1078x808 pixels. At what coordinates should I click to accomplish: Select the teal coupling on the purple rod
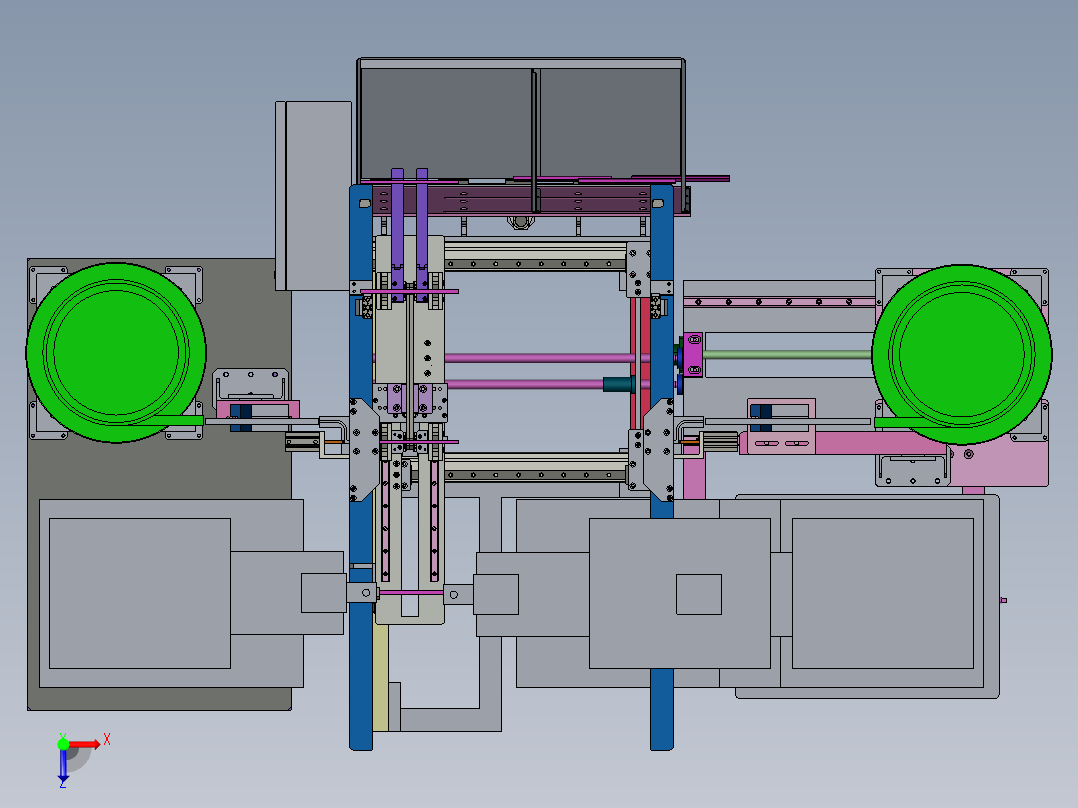619,384
